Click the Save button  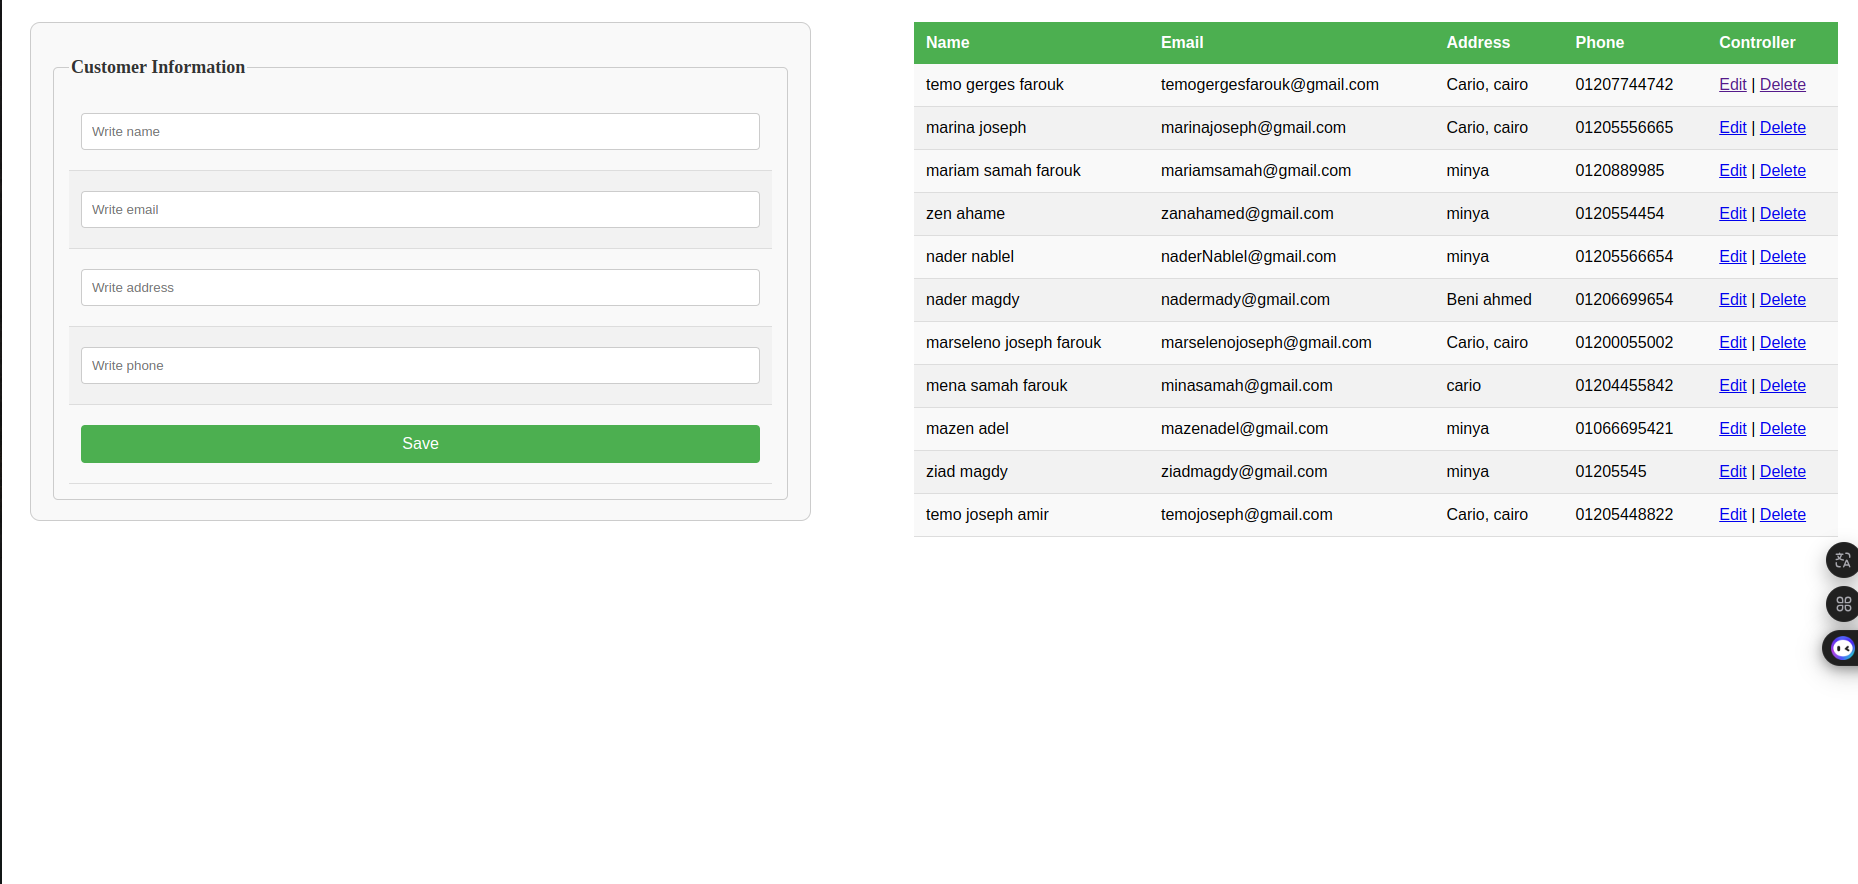pos(420,444)
